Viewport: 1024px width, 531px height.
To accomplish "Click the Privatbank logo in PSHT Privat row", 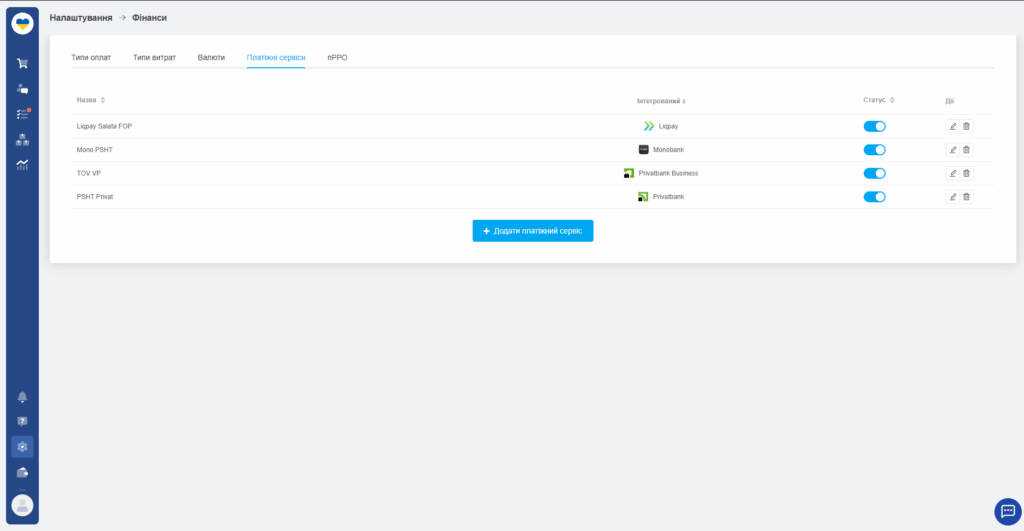I will (x=643, y=197).
